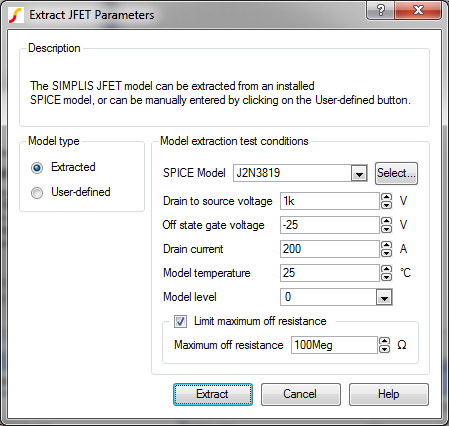The width and height of the screenshot is (449, 426).
Task: Click the SIMPLIS logo icon in title bar
Action: click(x=16, y=15)
